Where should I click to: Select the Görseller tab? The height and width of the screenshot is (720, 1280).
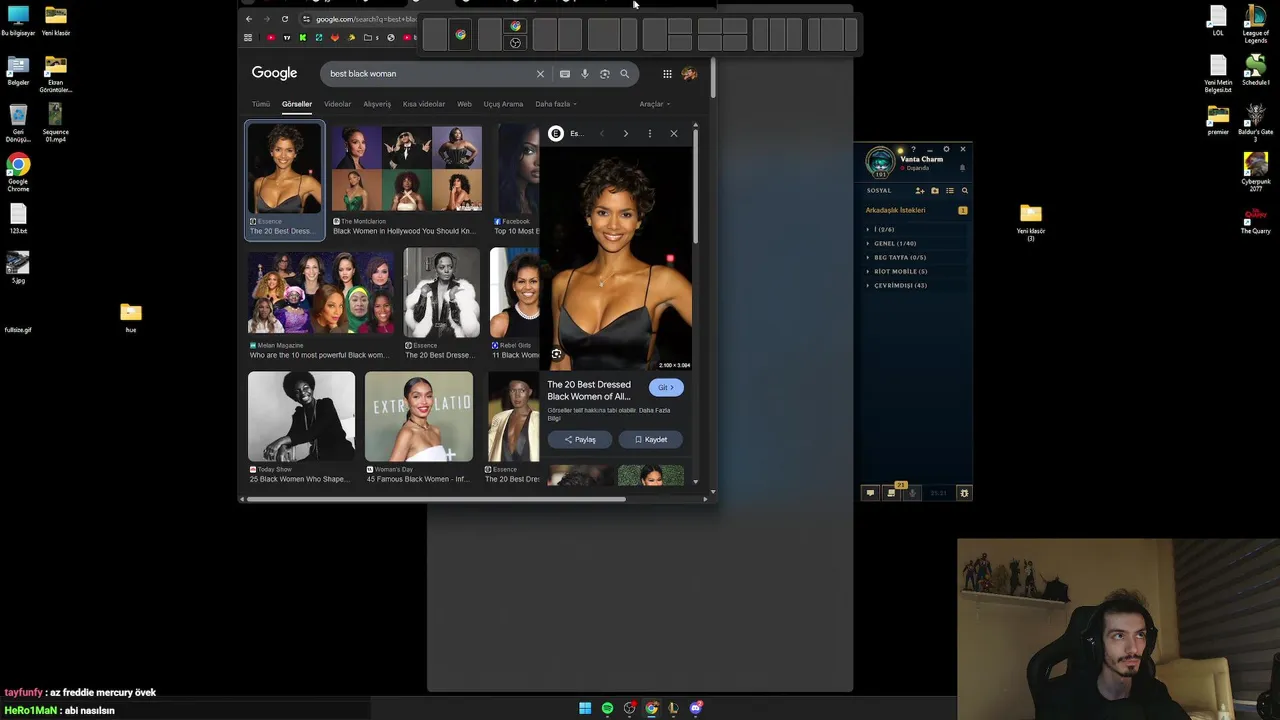click(297, 104)
